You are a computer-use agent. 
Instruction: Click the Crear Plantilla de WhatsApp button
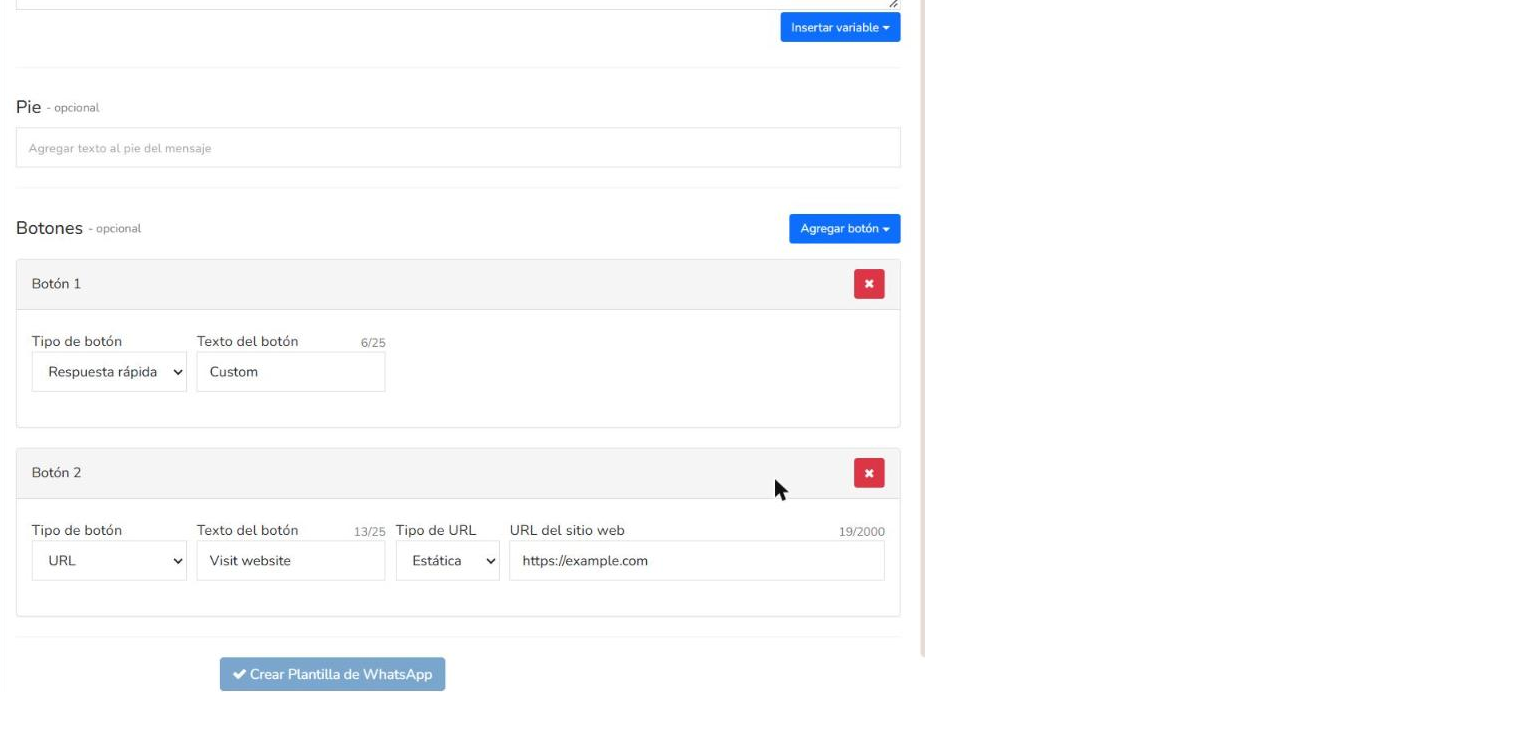[x=332, y=674]
